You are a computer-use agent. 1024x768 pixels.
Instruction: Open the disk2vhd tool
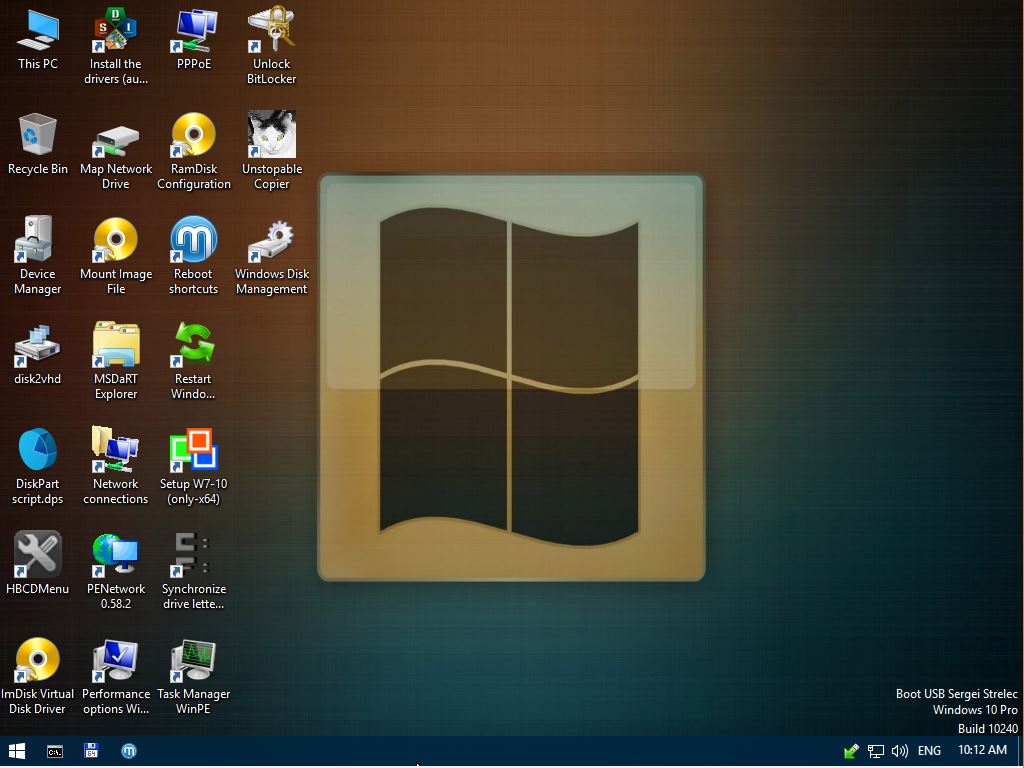coord(37,345)
